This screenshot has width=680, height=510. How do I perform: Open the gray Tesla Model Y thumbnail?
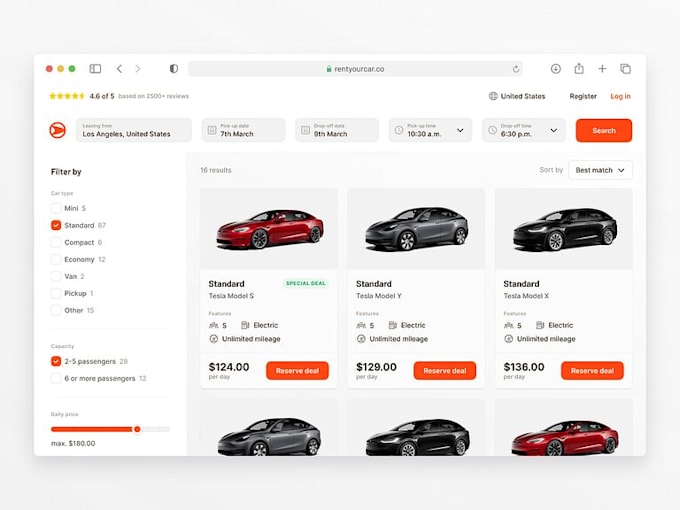416,229
